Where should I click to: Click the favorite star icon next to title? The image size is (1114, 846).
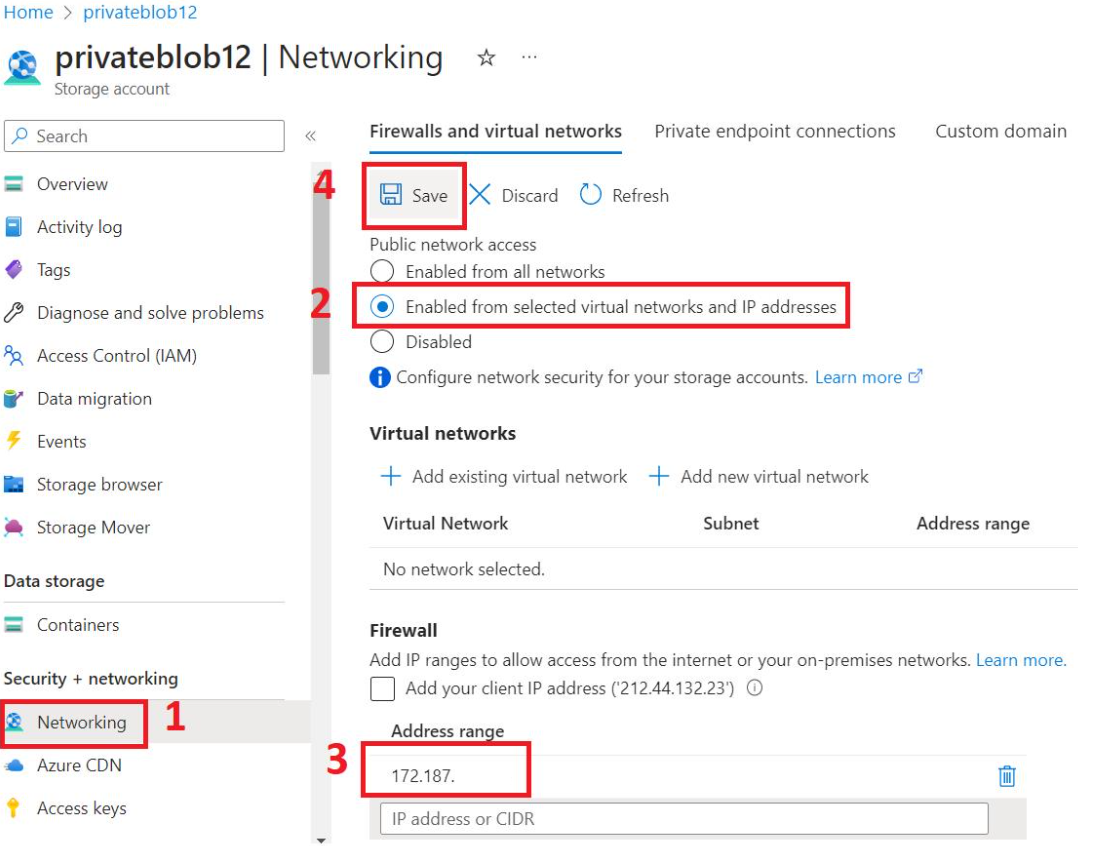[x=486, y=58]
